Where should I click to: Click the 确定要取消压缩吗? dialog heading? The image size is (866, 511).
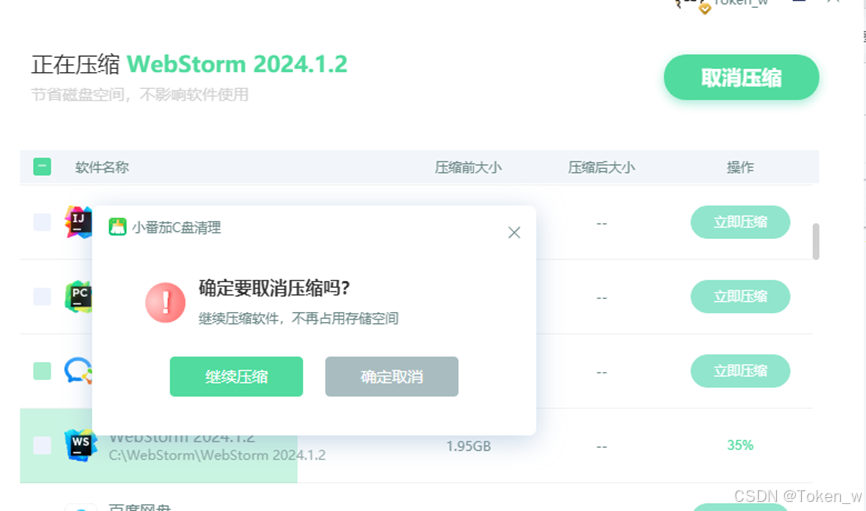pyautogui.click(x=274, y=288)
